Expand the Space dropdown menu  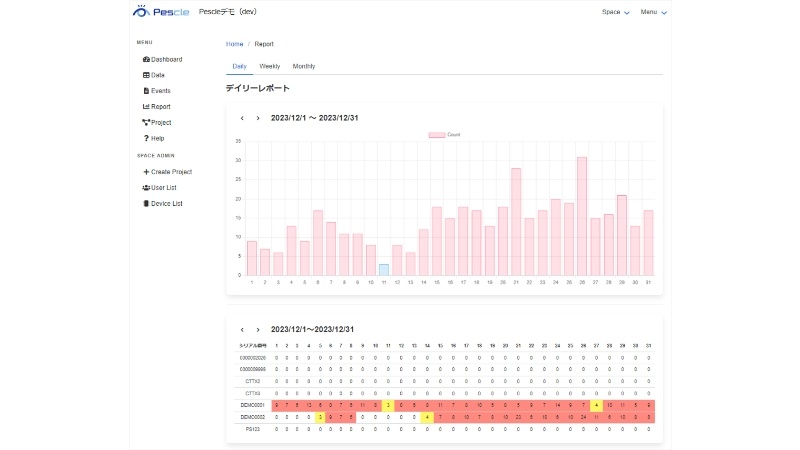[615, 12]
